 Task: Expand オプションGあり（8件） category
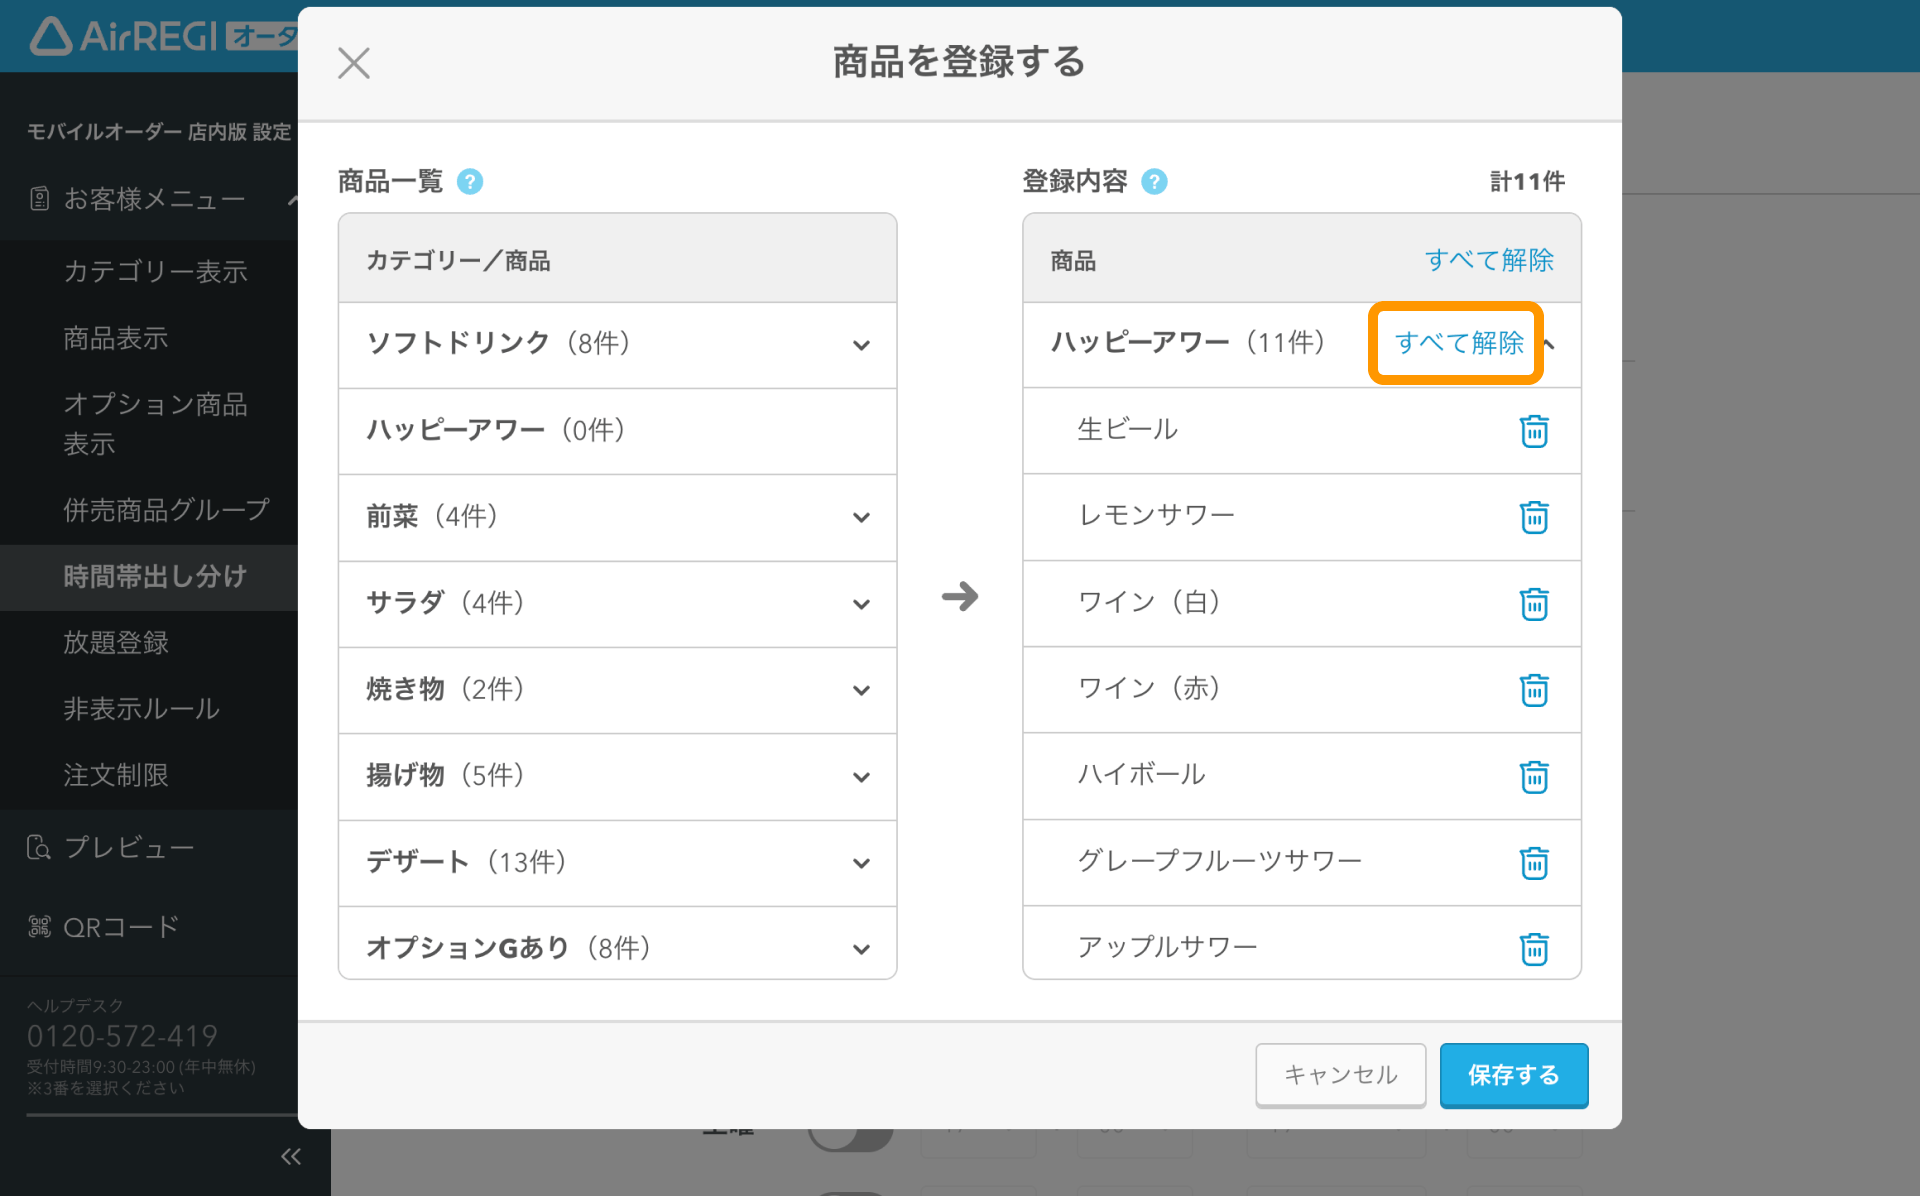(x=861, y=949)
